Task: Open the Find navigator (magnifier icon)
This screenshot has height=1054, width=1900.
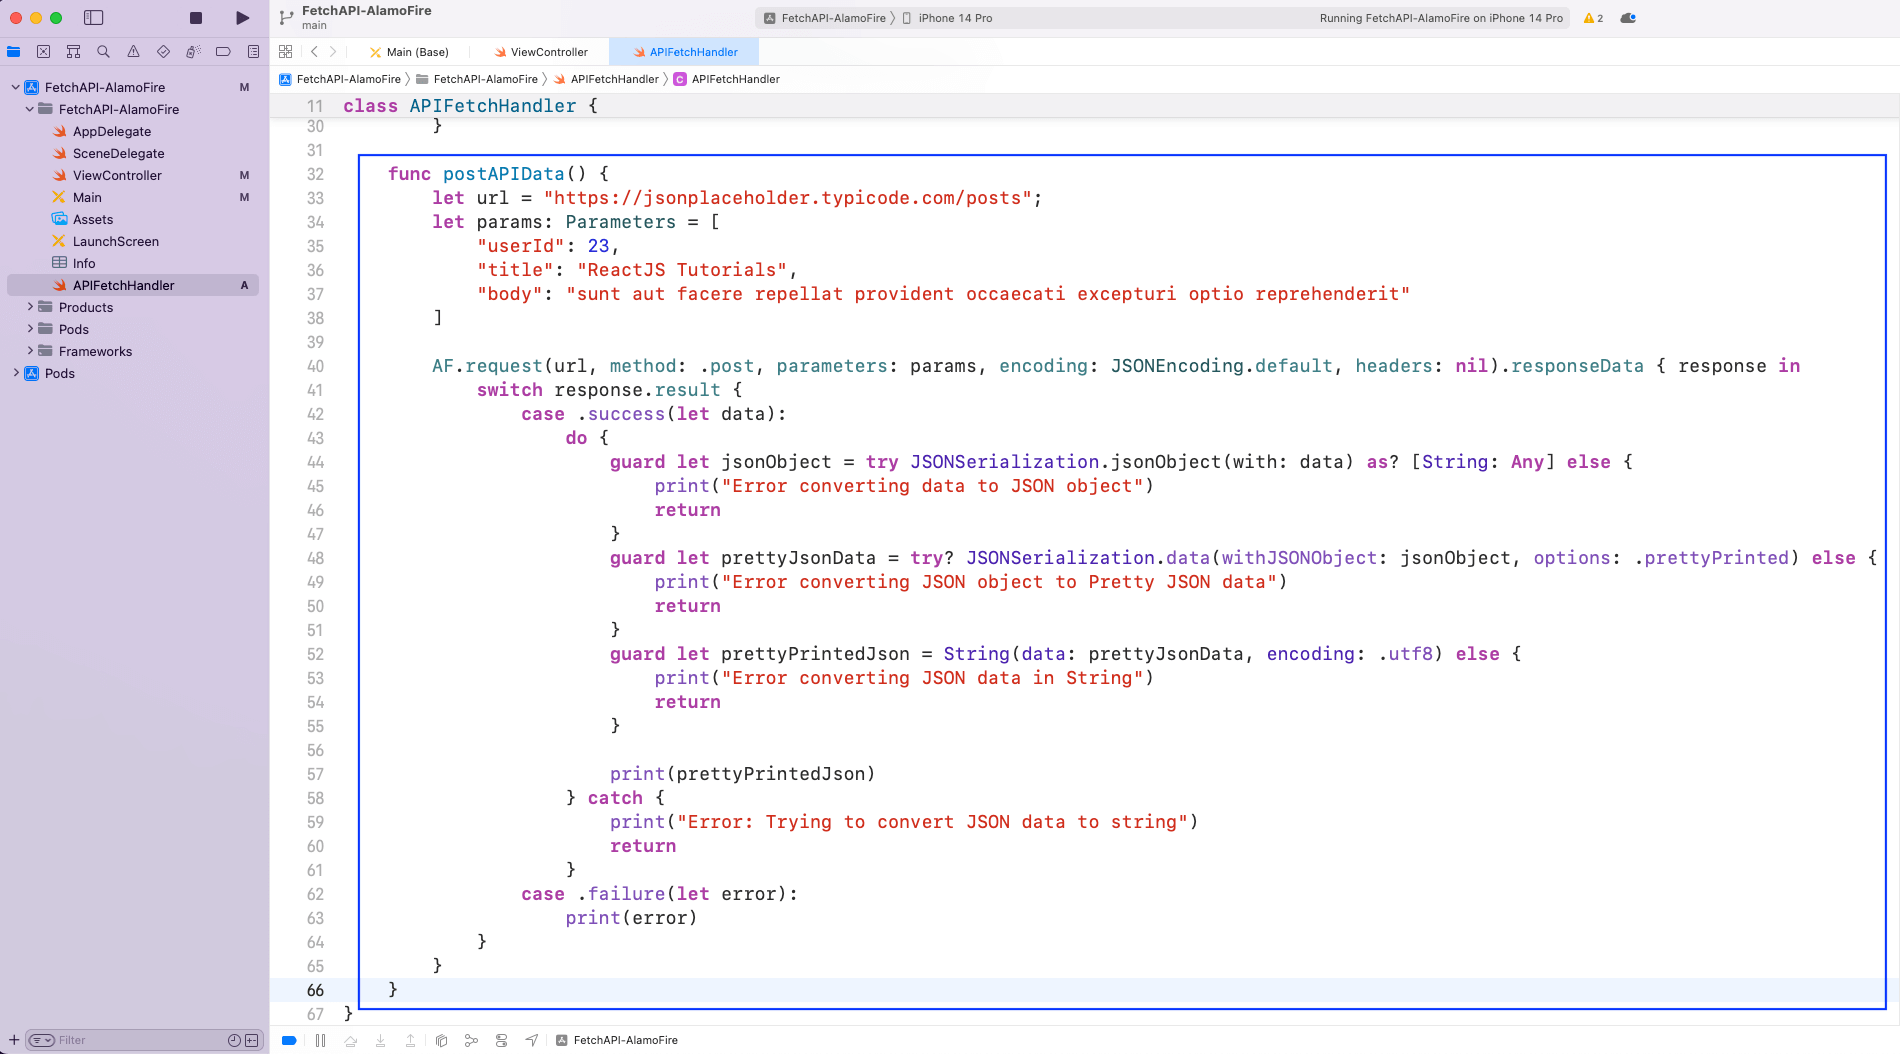Action: coord(103,52)
